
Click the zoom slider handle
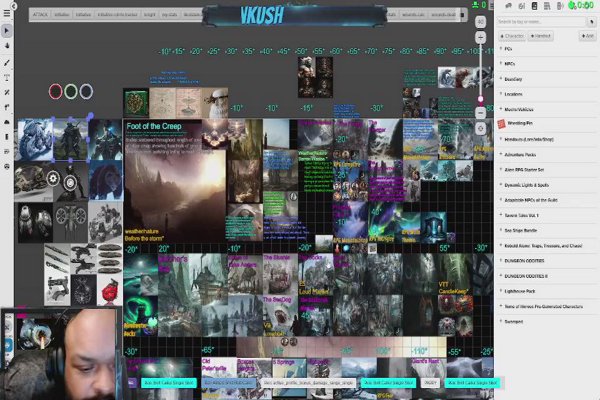(481, 99)
